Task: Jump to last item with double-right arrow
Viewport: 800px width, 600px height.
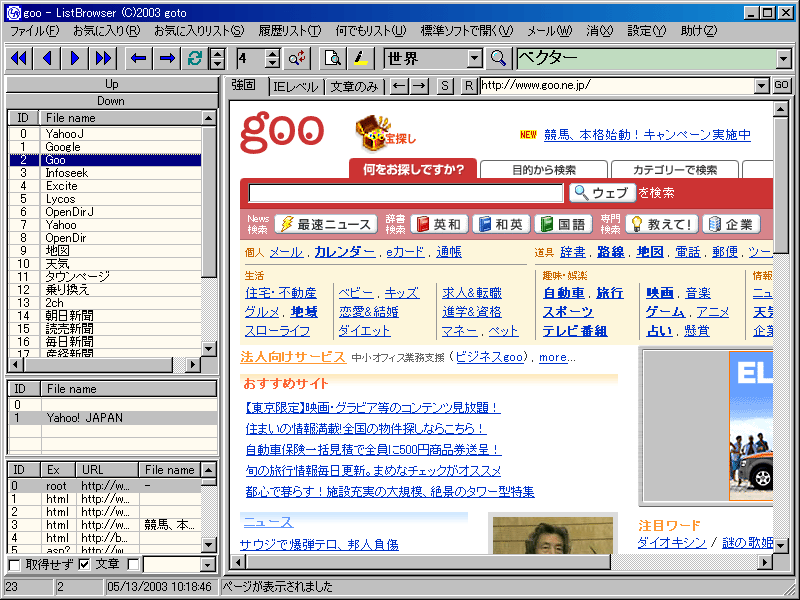Action: (x=104, y=59)
